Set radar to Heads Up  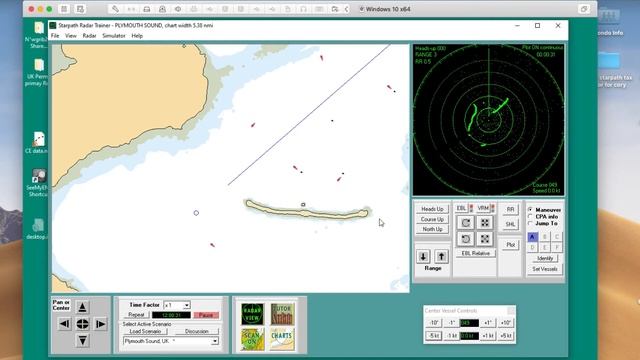coord(432,209)
